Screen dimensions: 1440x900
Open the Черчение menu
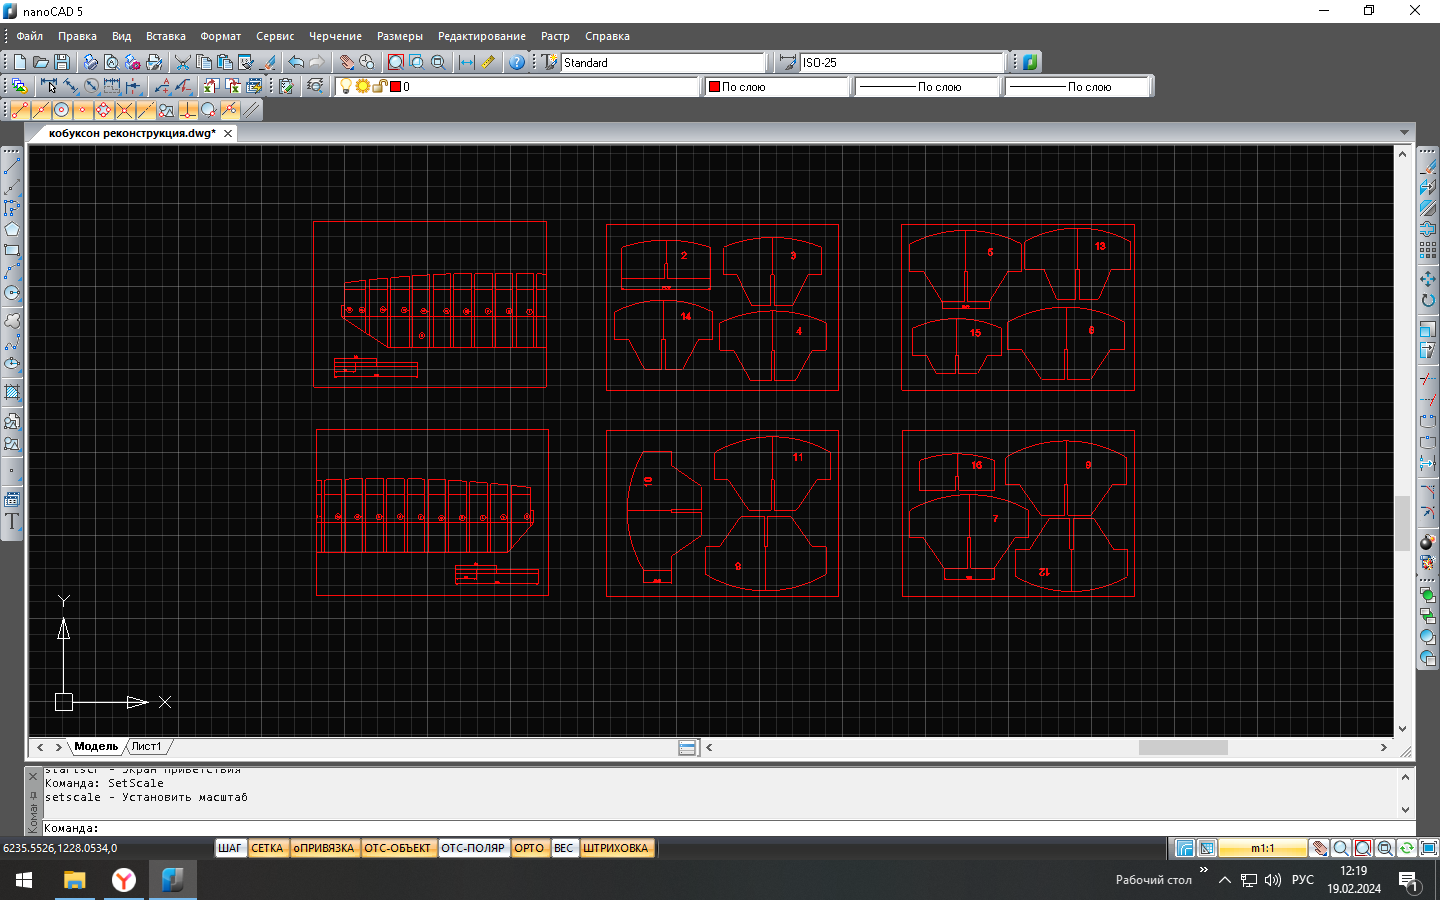coord(335,36)
